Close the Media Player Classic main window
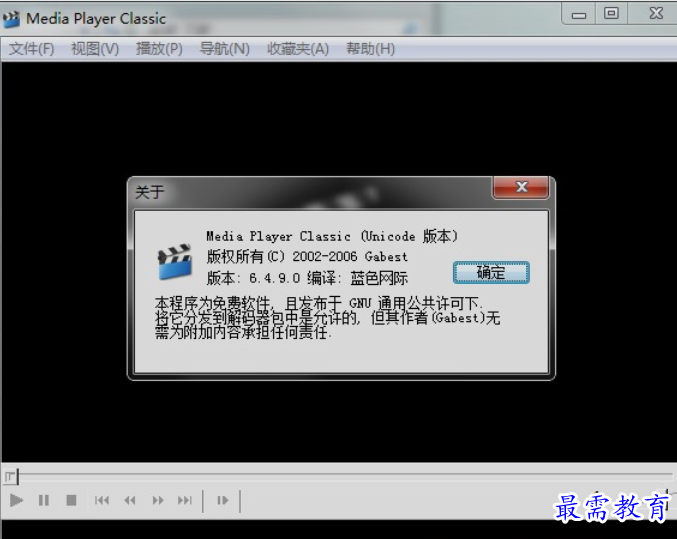The image size is (677, 539). point(656,14)
